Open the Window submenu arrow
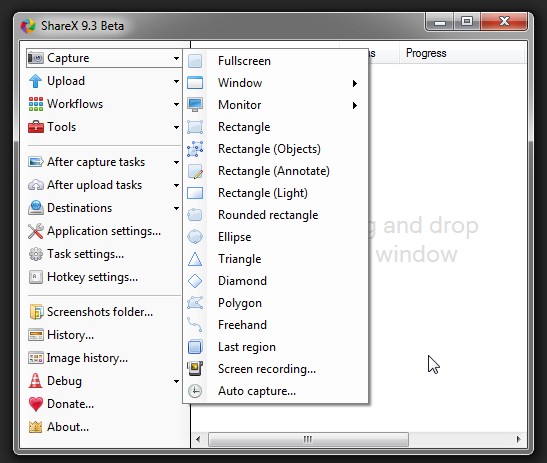 355,83
